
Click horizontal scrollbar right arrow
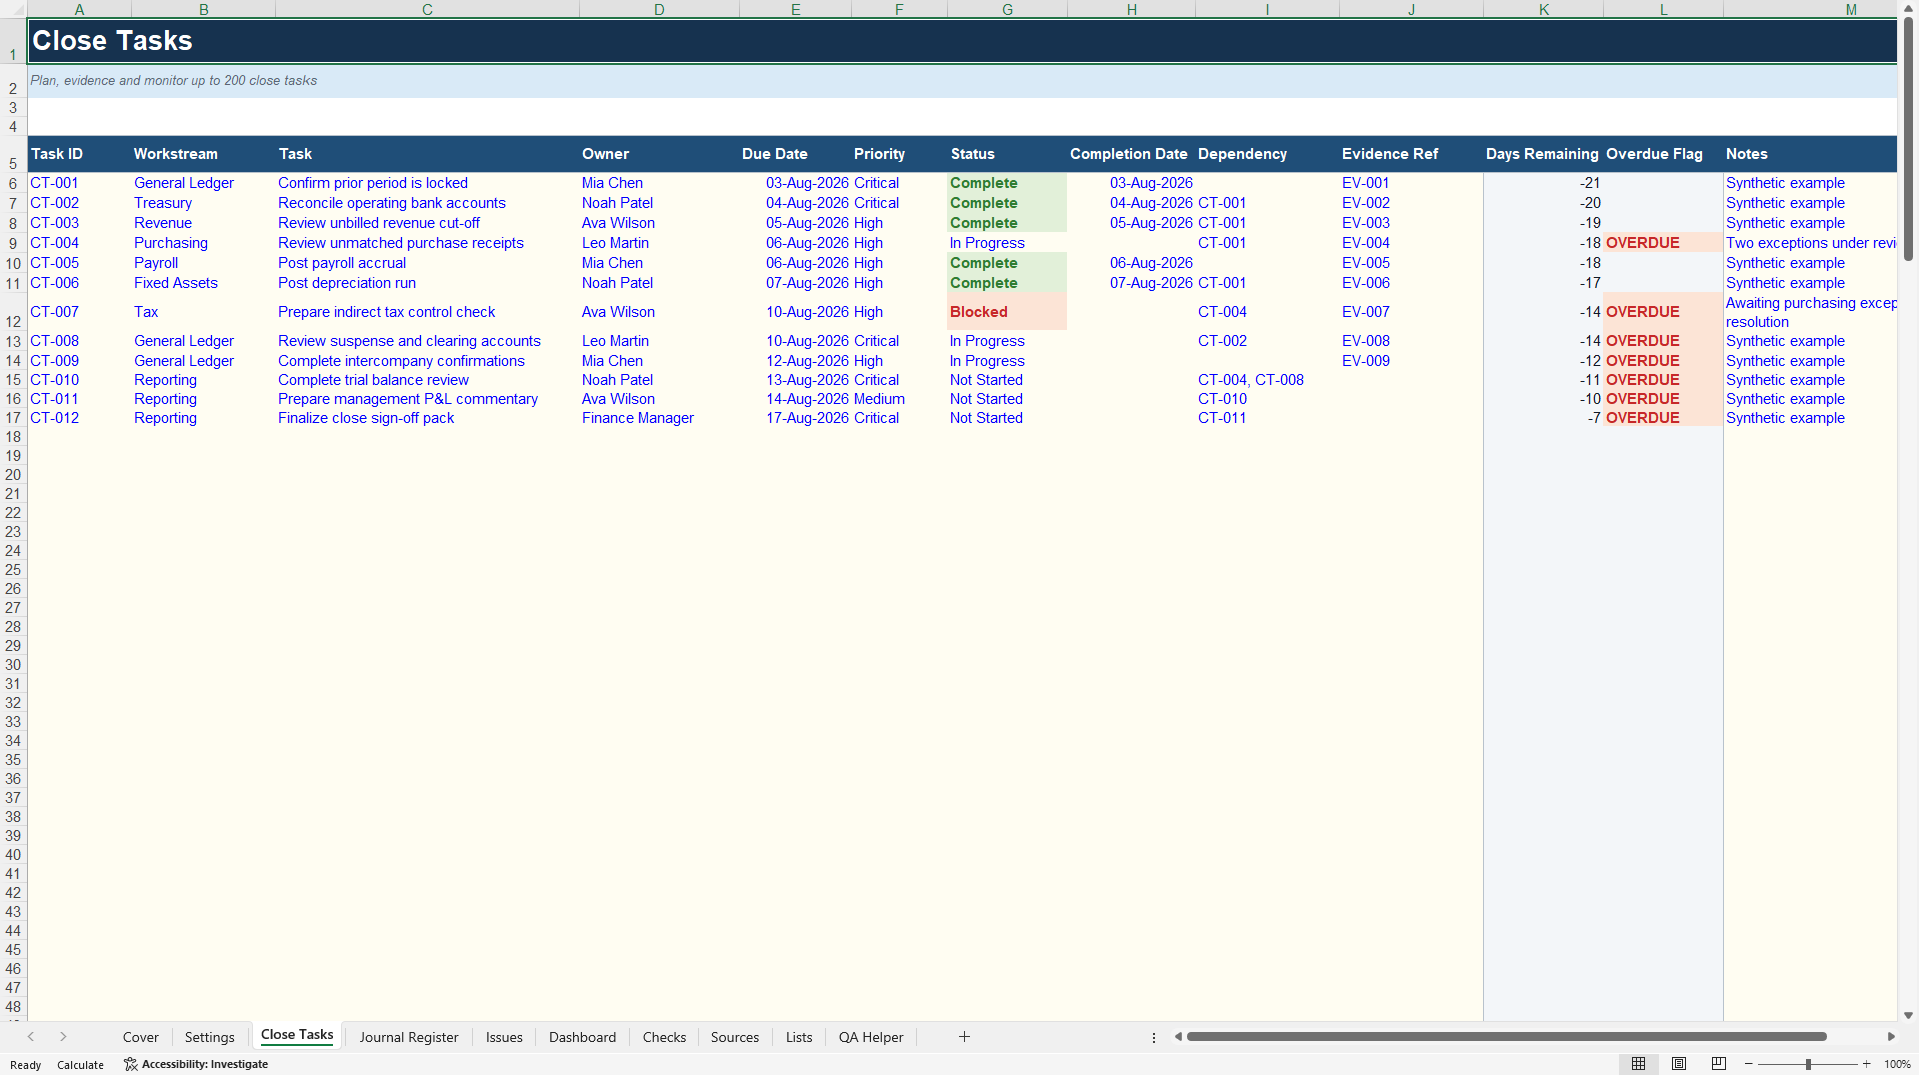[x=1890, y=1037]
